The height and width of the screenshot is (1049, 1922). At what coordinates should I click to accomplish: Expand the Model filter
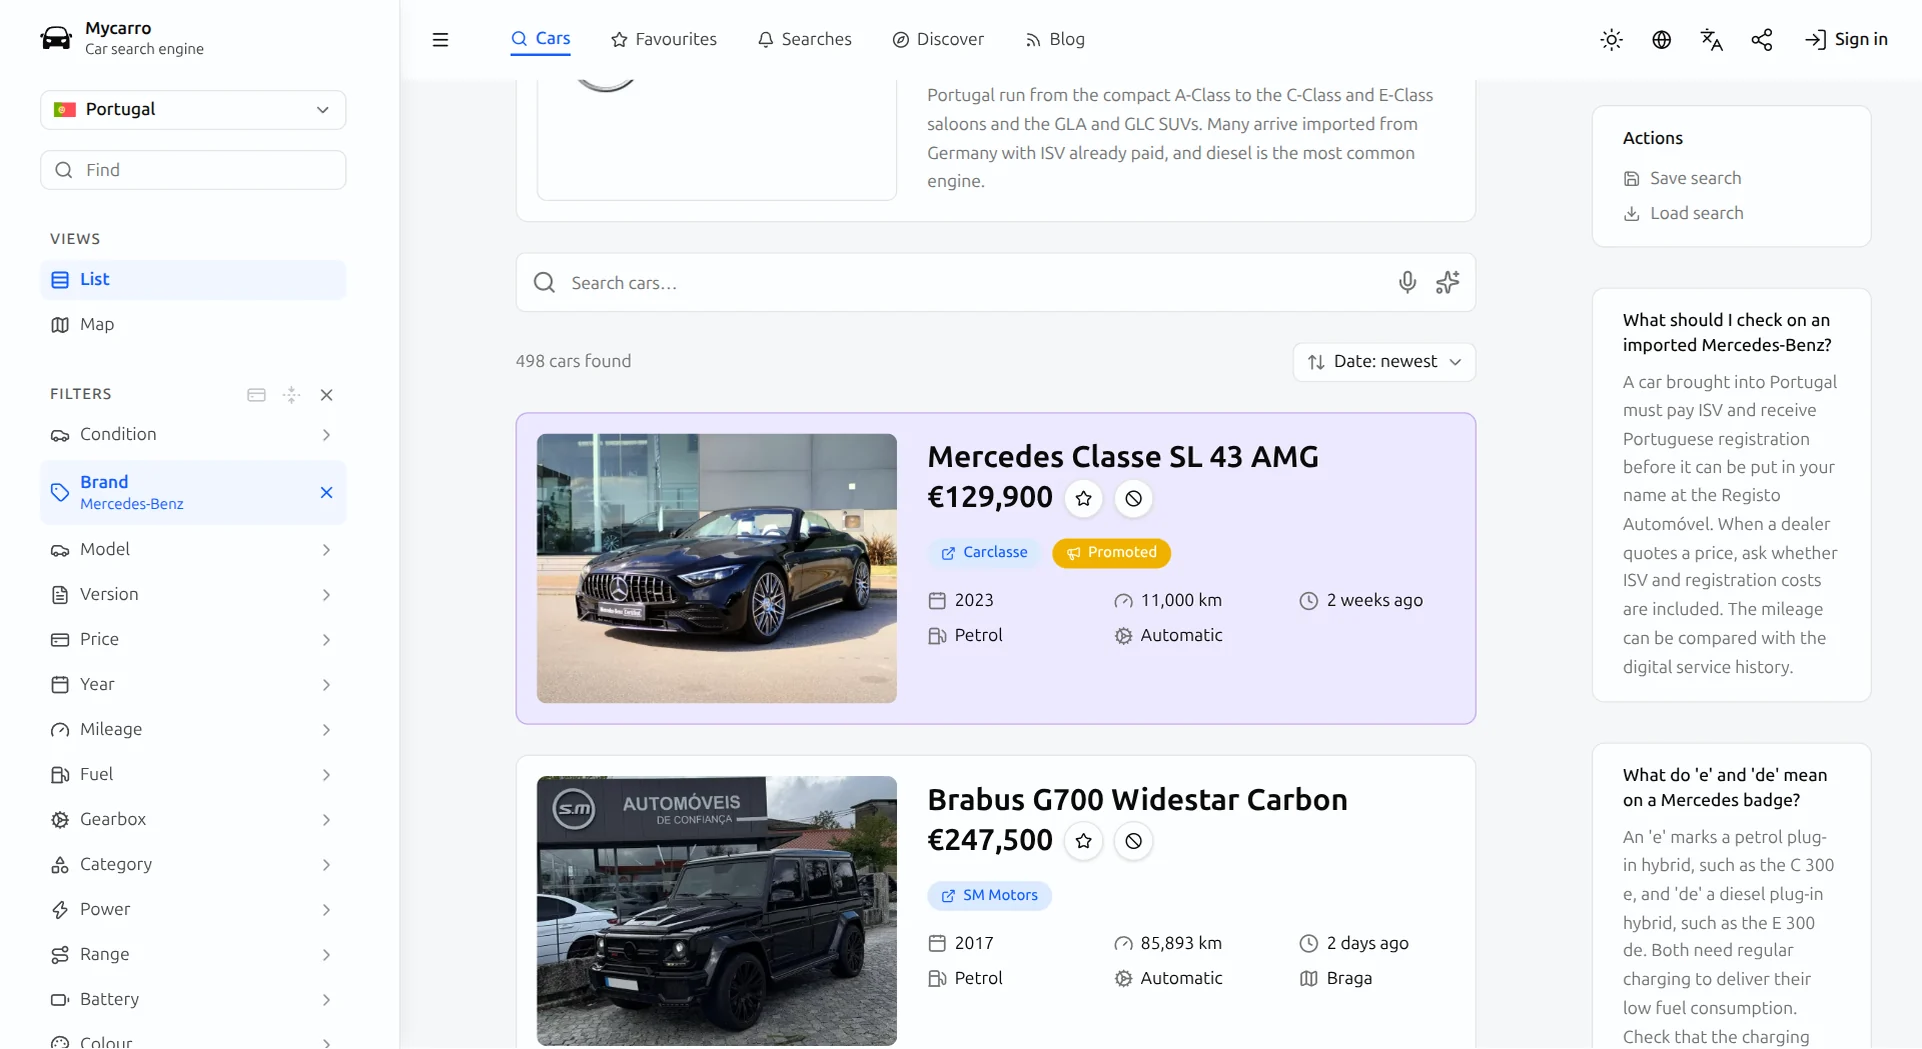(x=193, y=550)
